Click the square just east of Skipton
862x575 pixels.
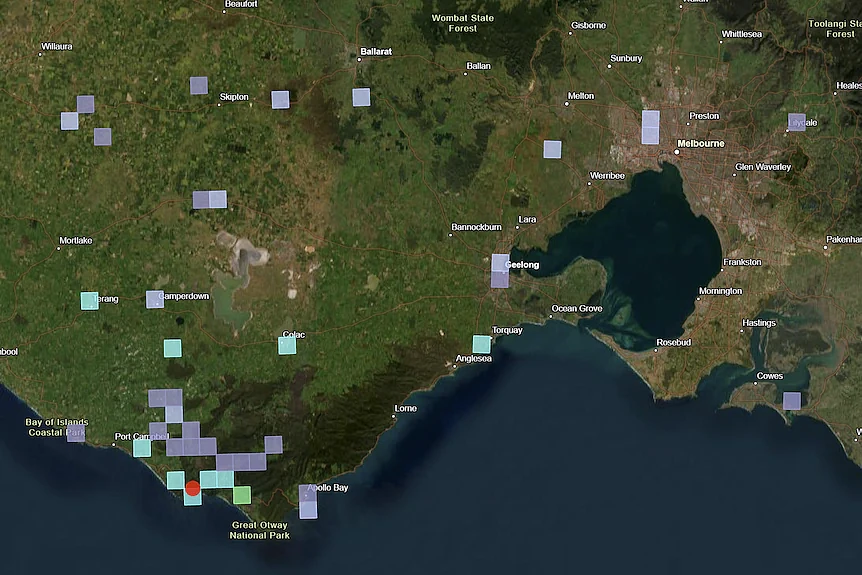pyautogui.click(x=280, y=99)
